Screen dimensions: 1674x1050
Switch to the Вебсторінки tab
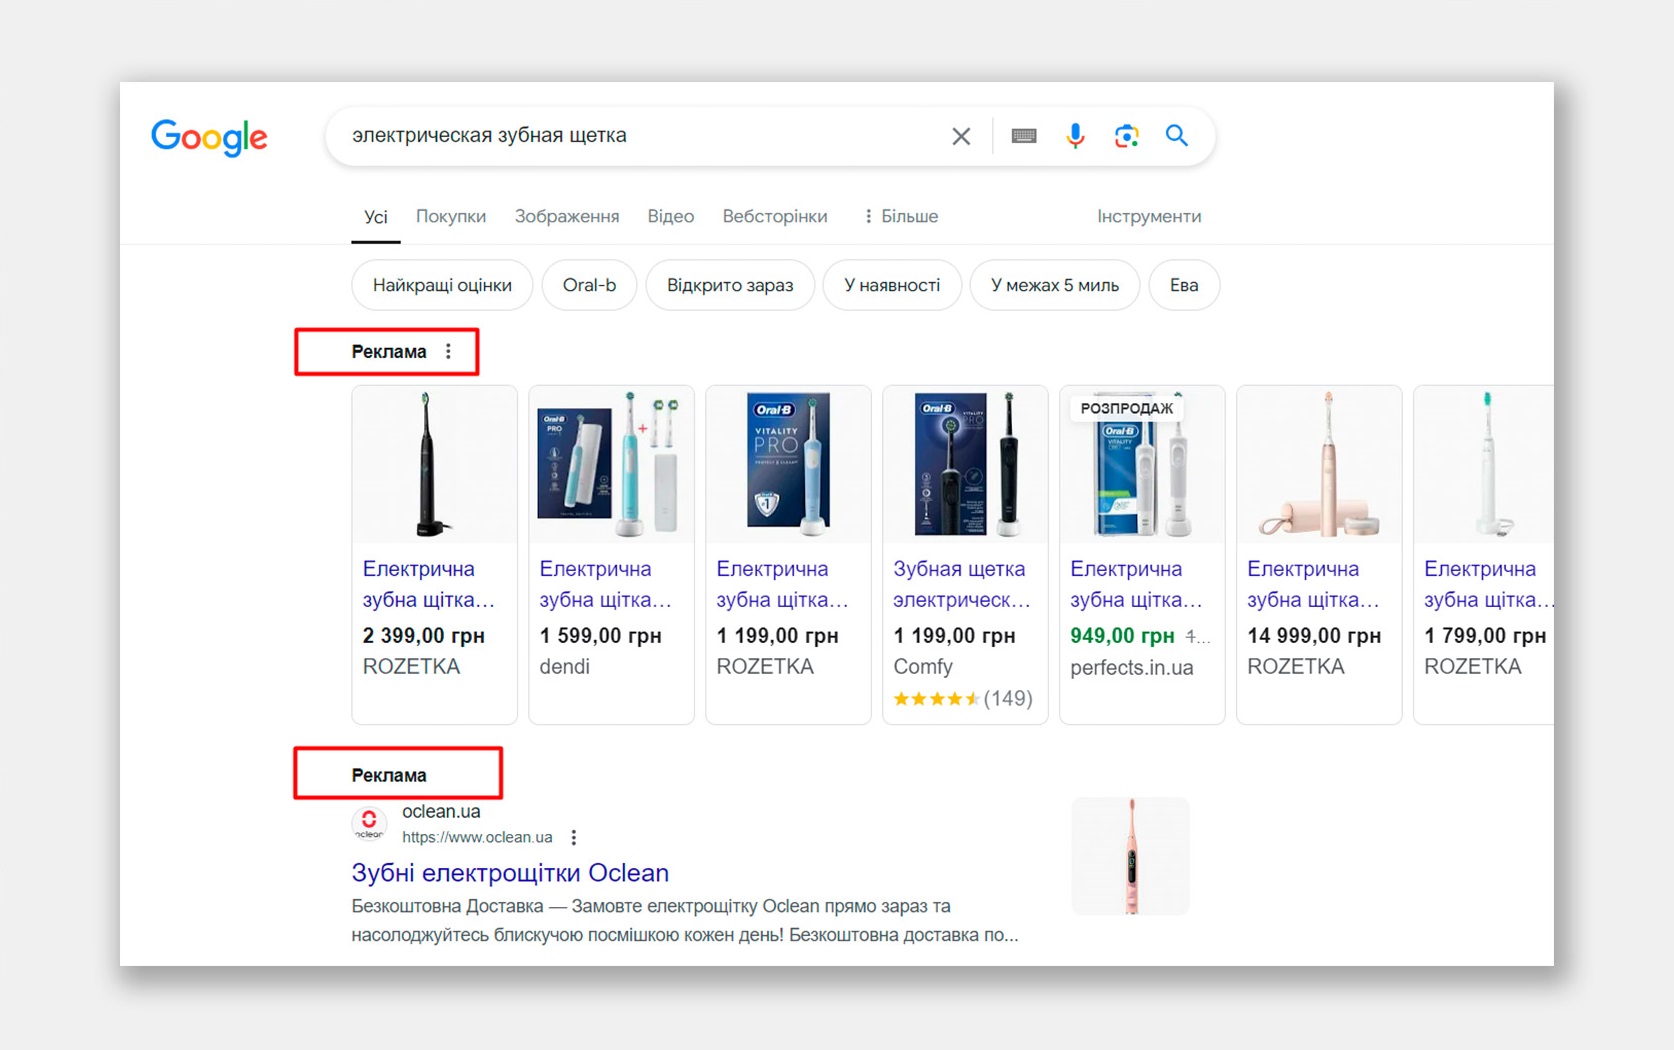click(775, 217)
